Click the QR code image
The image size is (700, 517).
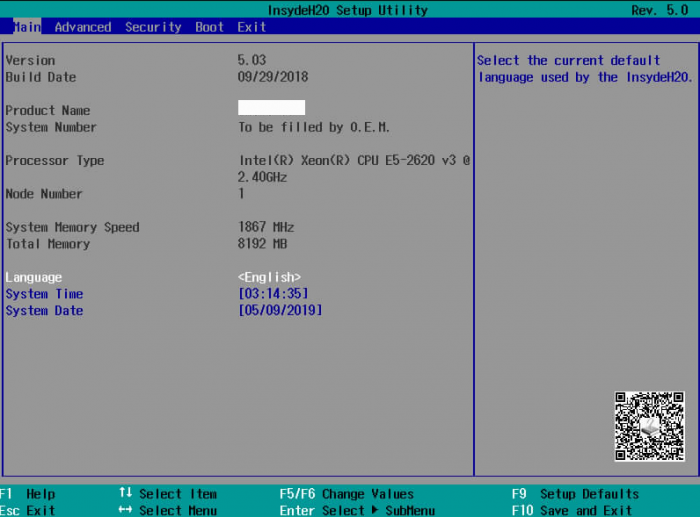tap(649, 427)
